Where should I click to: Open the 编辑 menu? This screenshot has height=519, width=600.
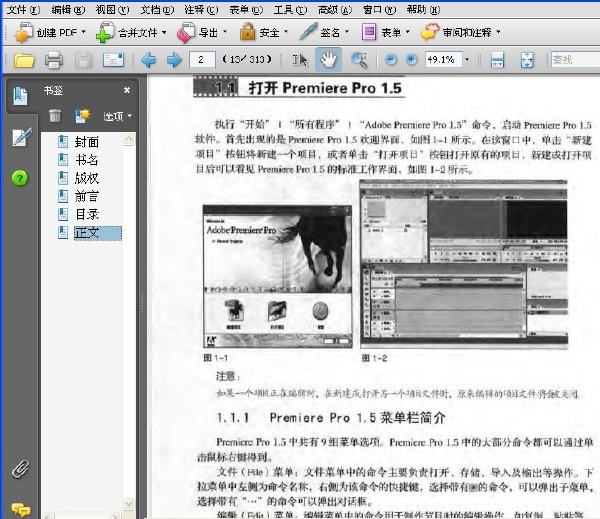tap(68, 10)
